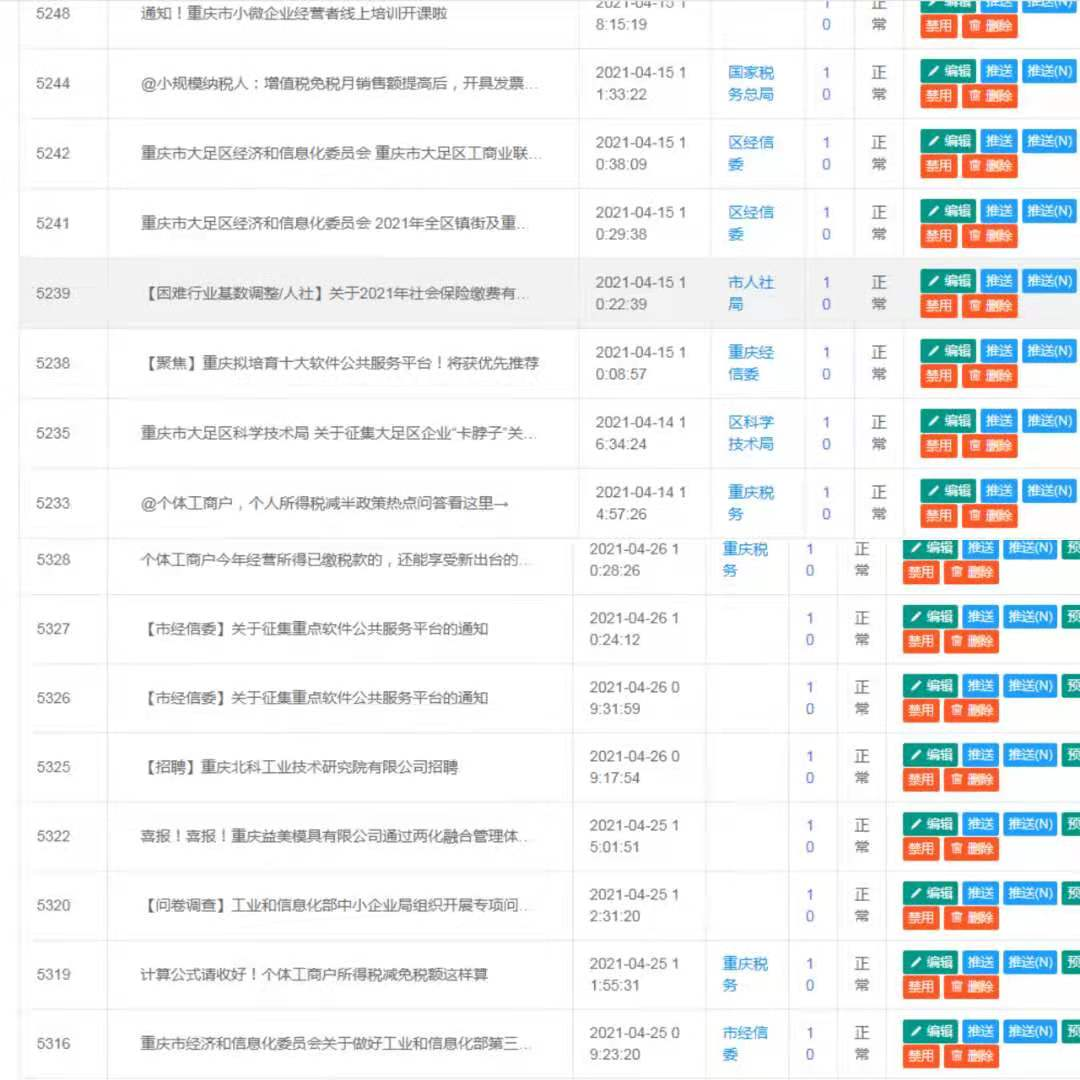Open 重庆经信委 source link
This screenshot has height=1080, width=1080.
(751, 363)
